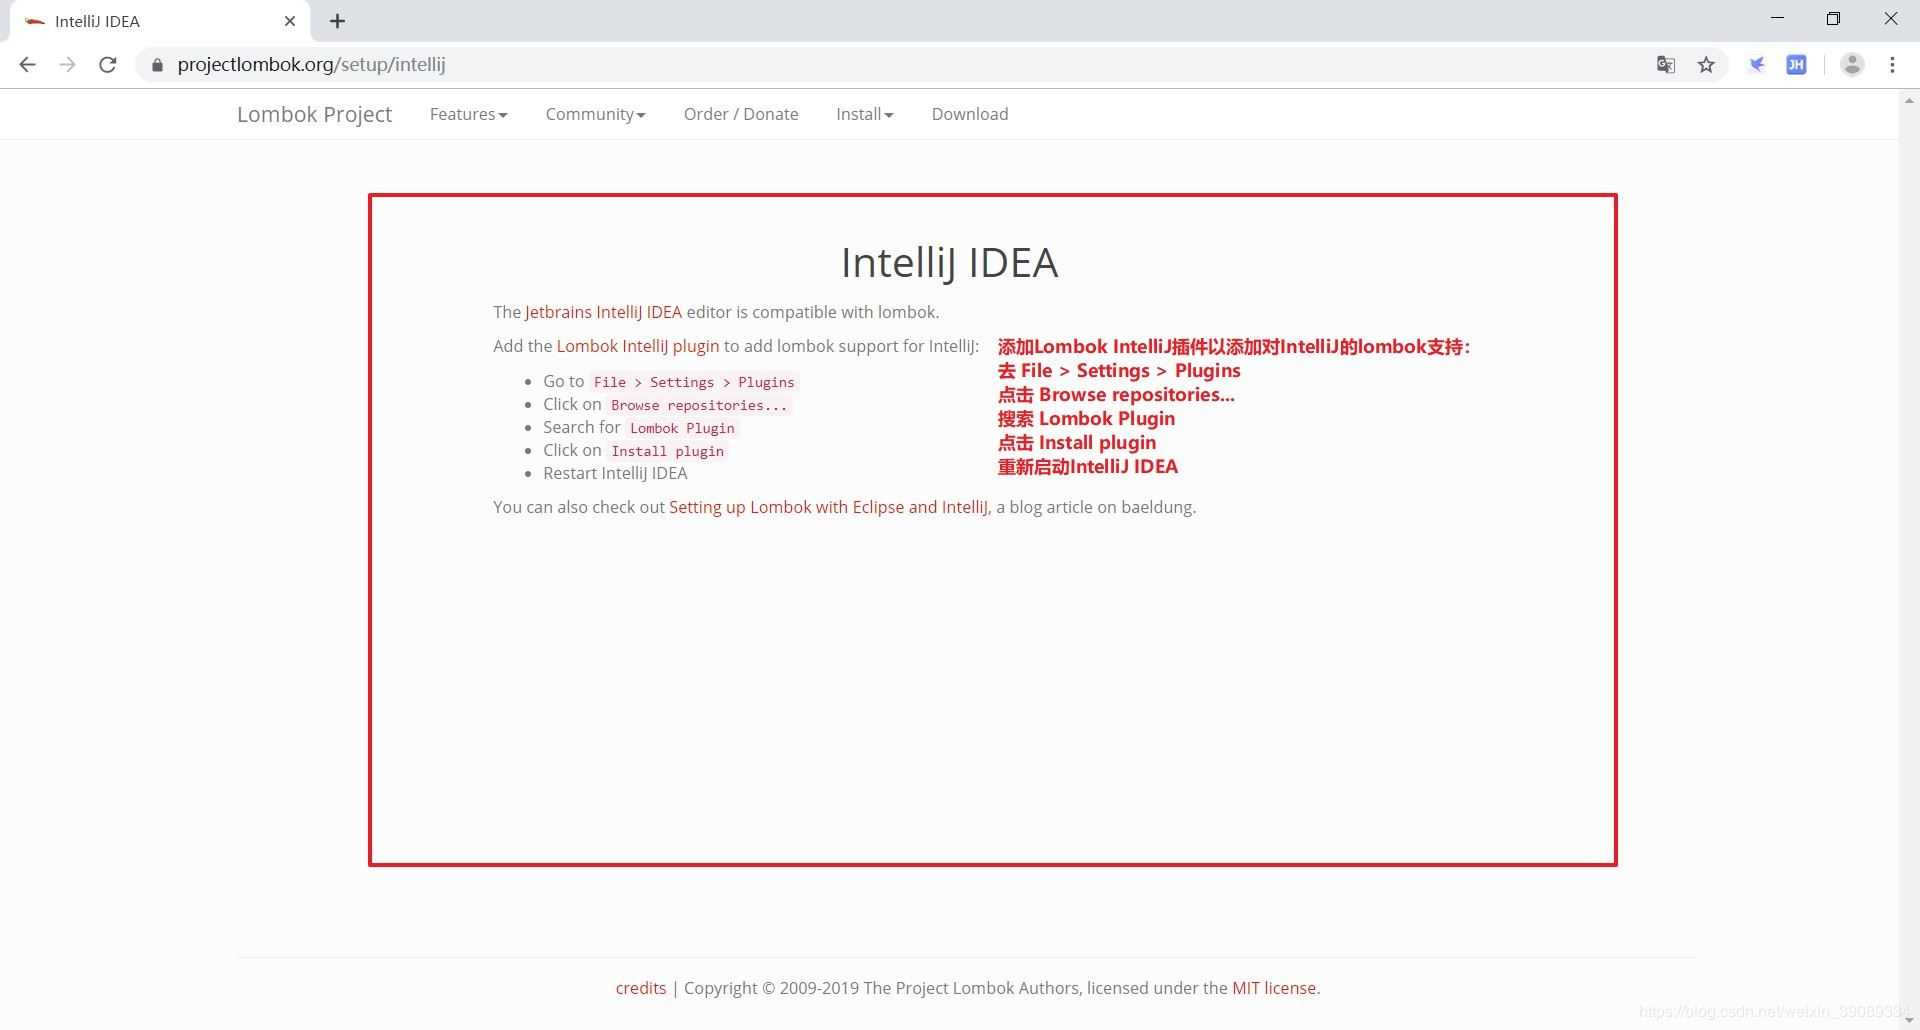Click the 'Install plugin' code text

[x=667, y=451]
